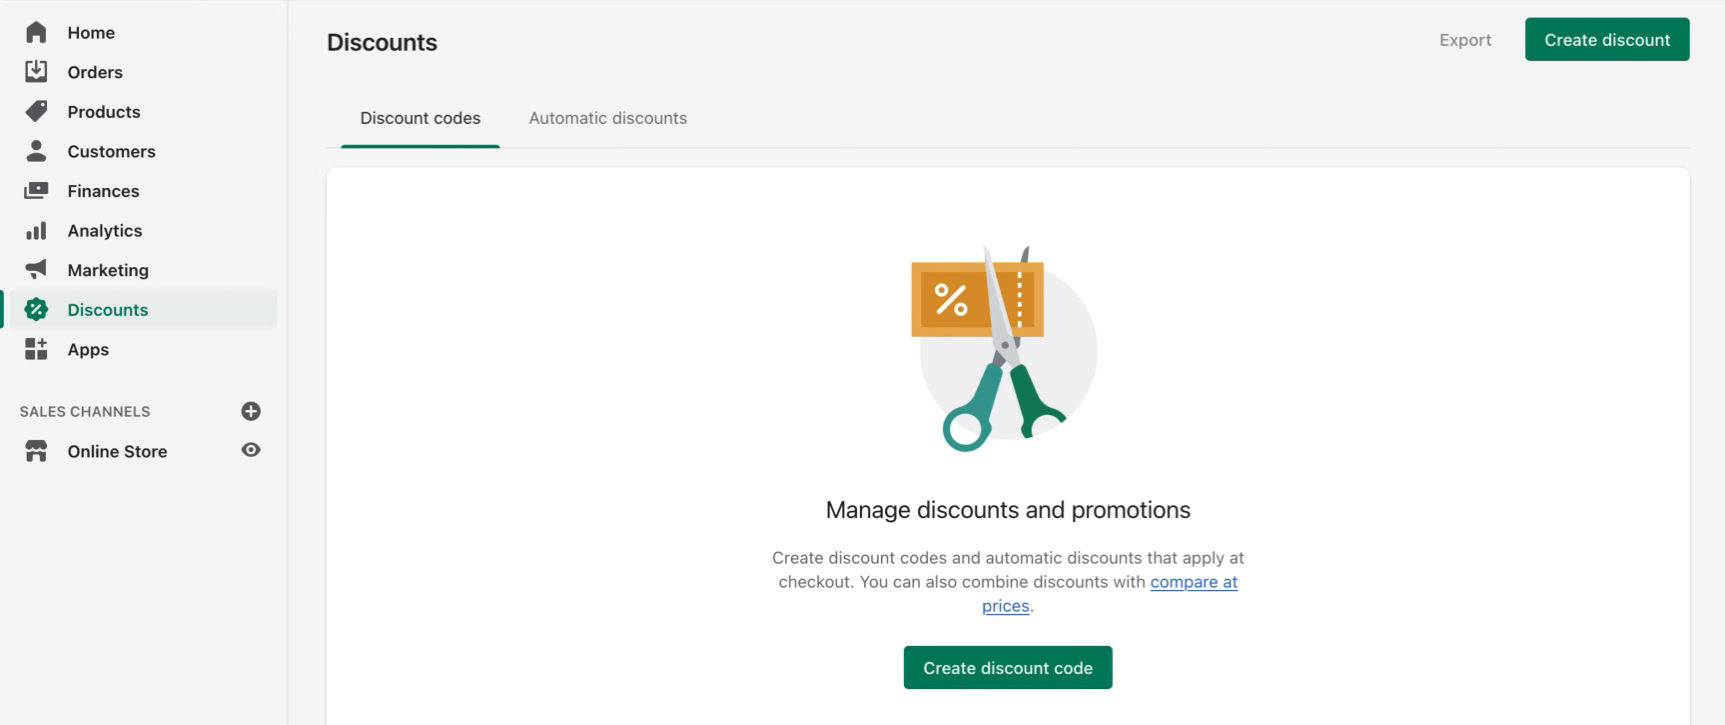The image size is (1725, 725).
Task: View online store via eye icon
Action: [x=251, y=450]
